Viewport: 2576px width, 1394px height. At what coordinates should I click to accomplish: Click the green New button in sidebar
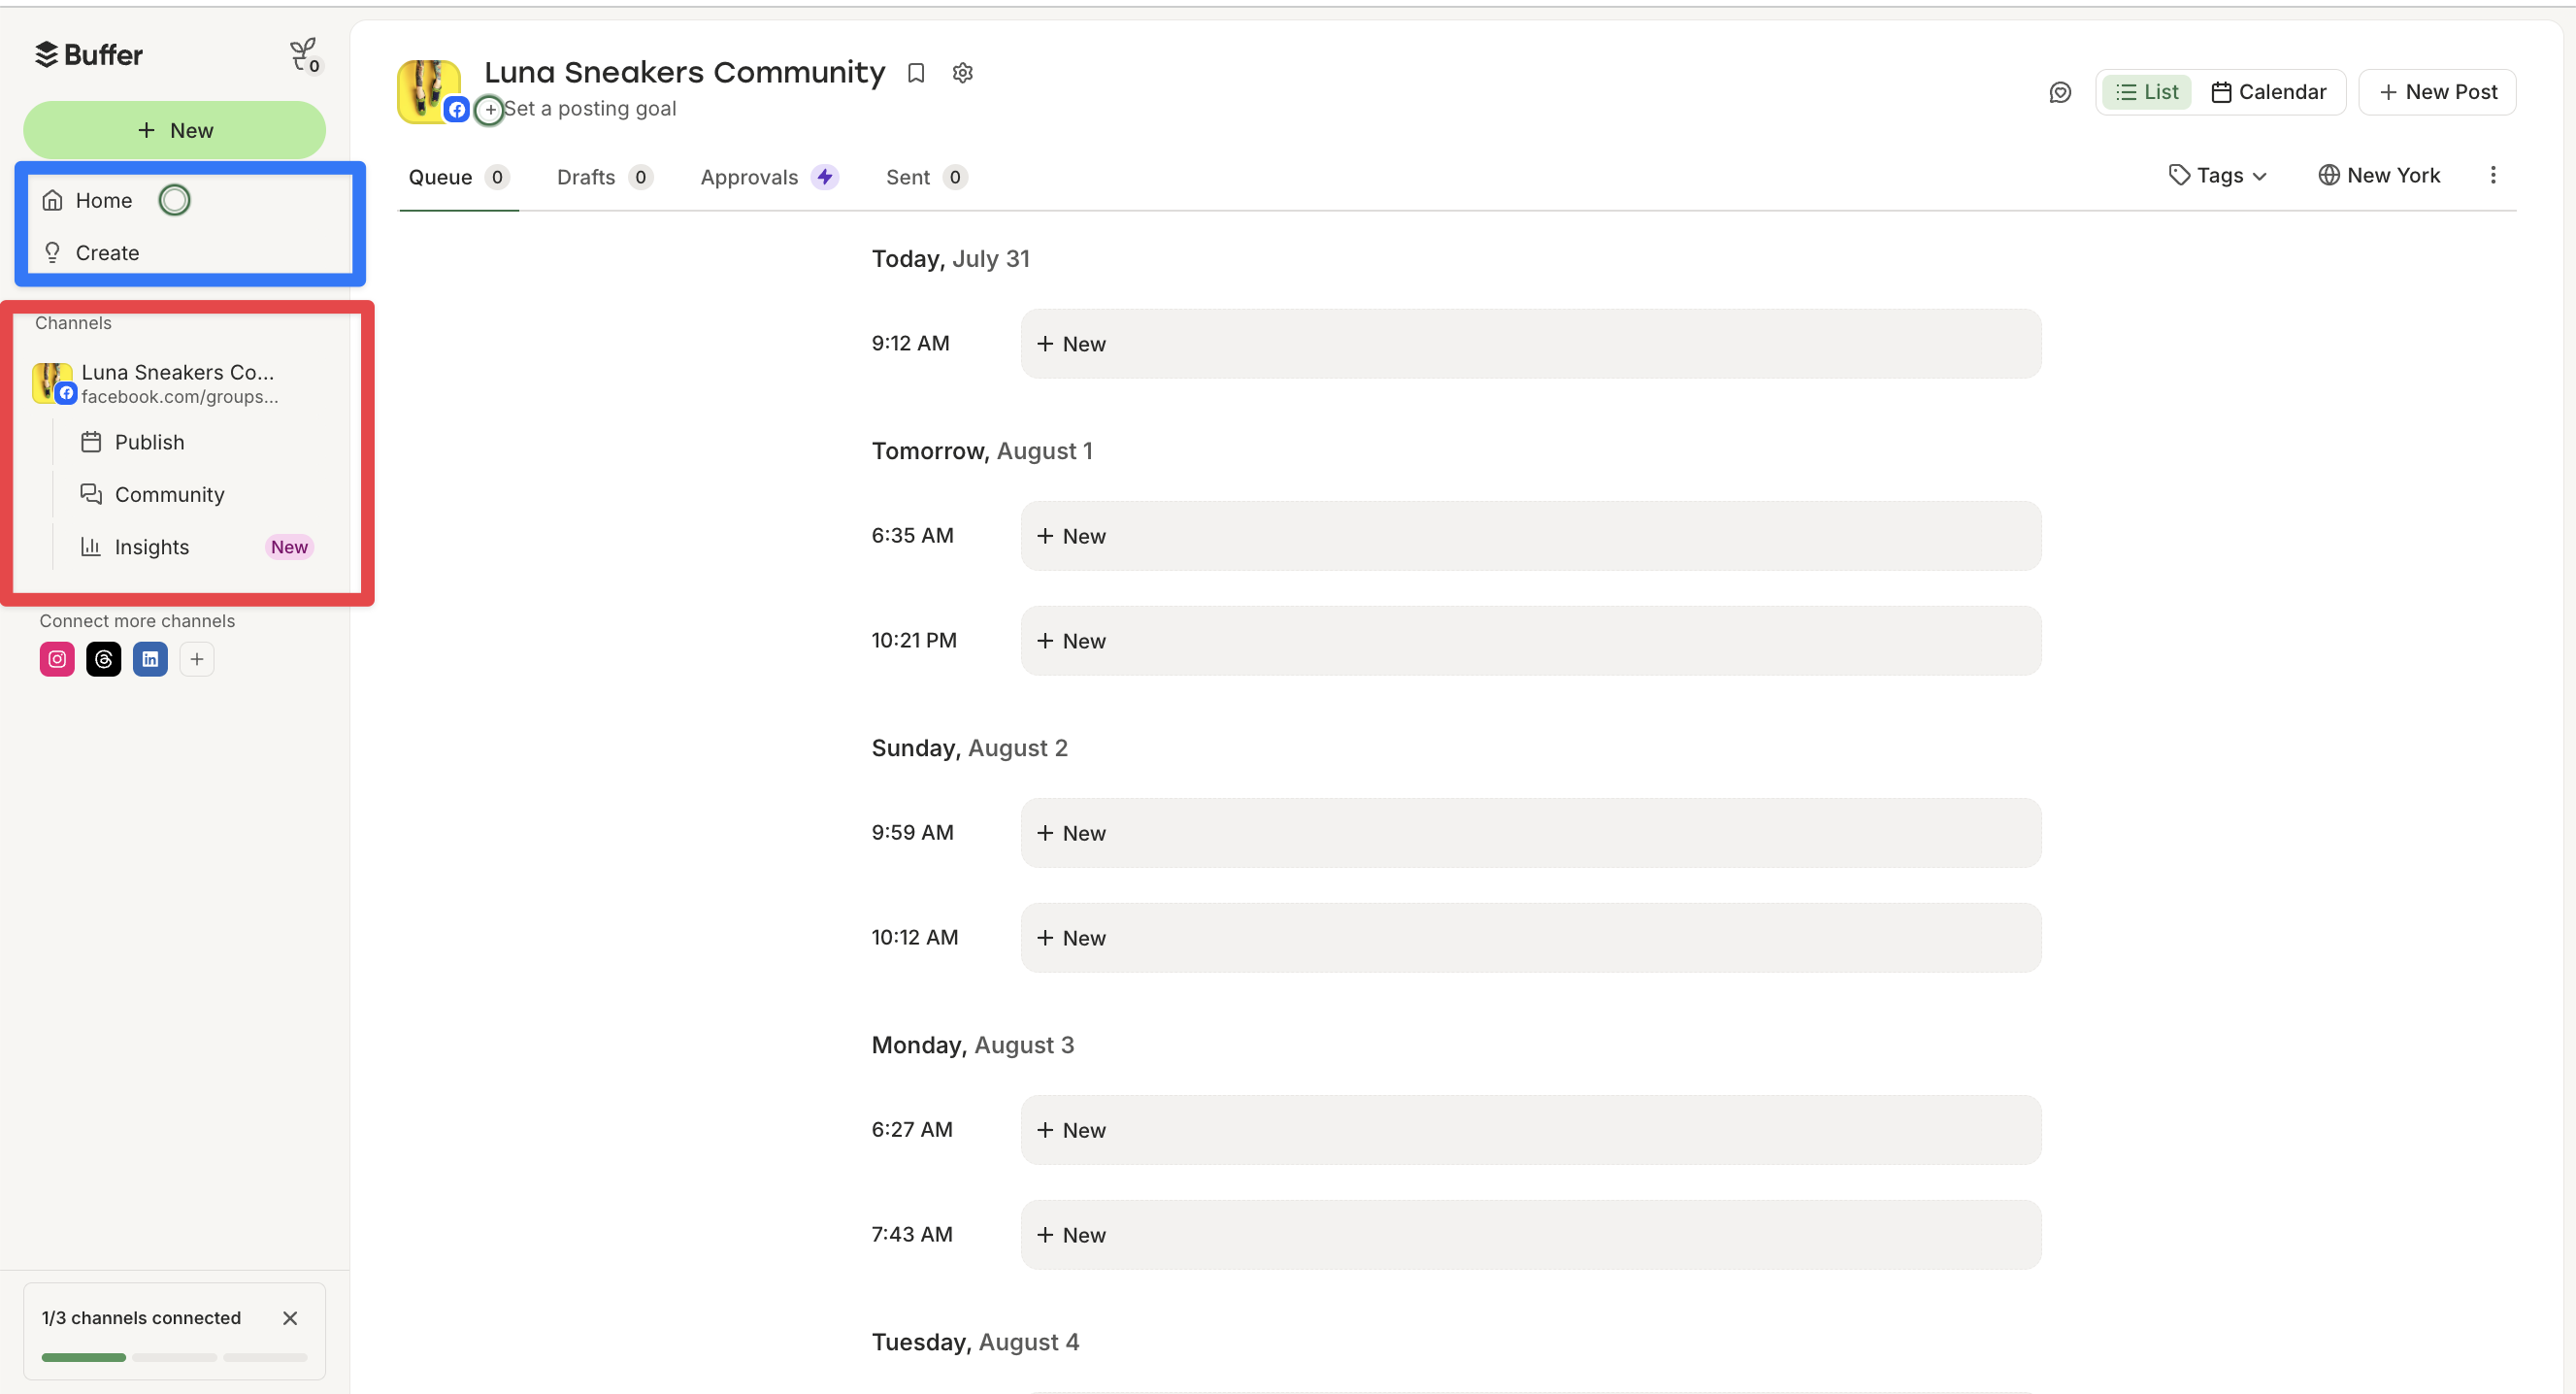click(x=174, y=130)
